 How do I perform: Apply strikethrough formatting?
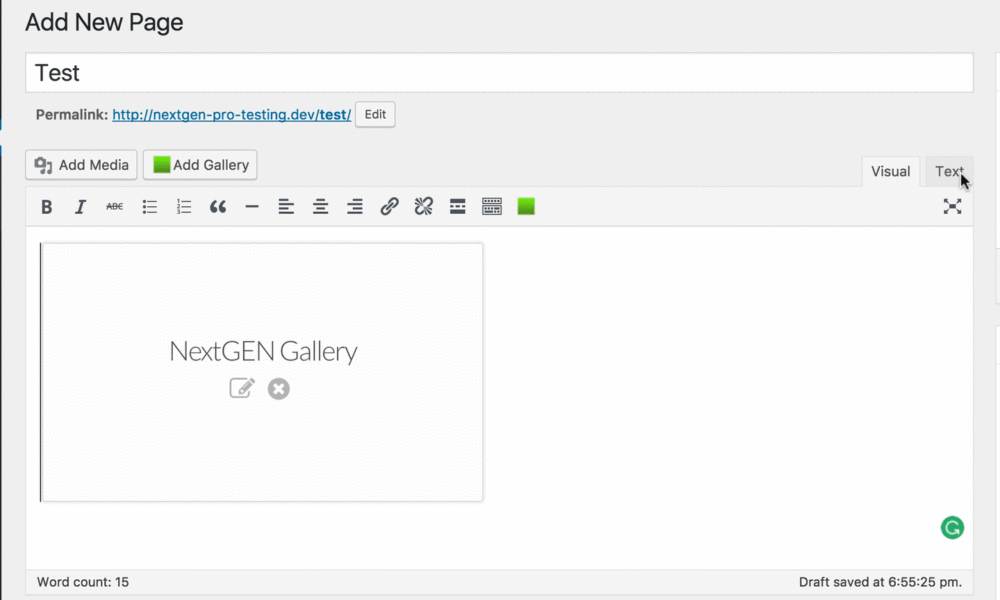[115, 207]
